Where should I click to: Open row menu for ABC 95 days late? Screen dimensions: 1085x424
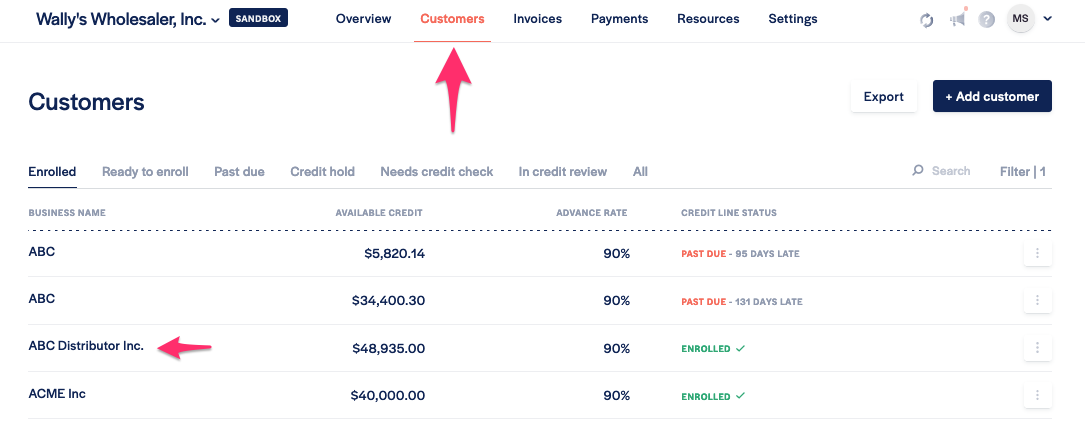click(x=1037, y=254)
